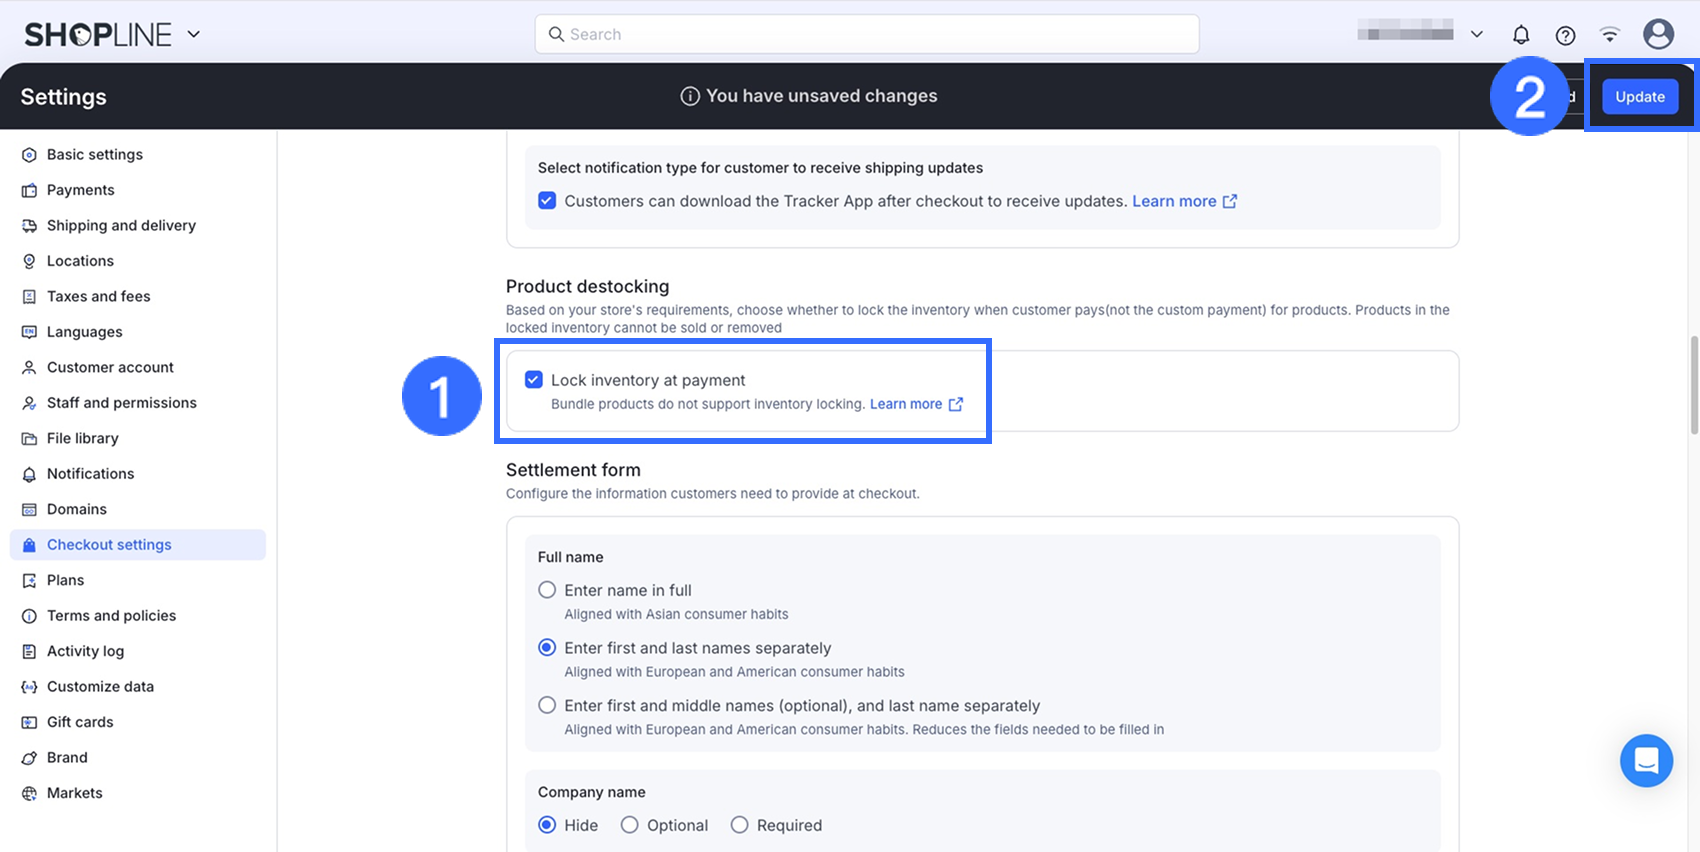Disable the Tracker App notification checkbox
Screen dimensions: 1700x852
coord(547,201)
